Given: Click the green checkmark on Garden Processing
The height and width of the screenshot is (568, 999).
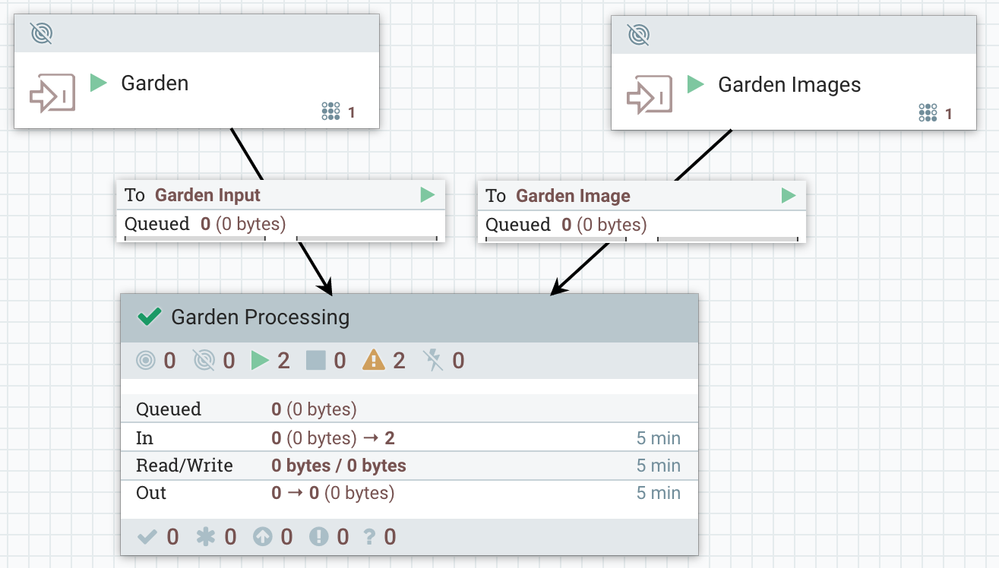Looking at the screenshot, I should pos(149,317).
